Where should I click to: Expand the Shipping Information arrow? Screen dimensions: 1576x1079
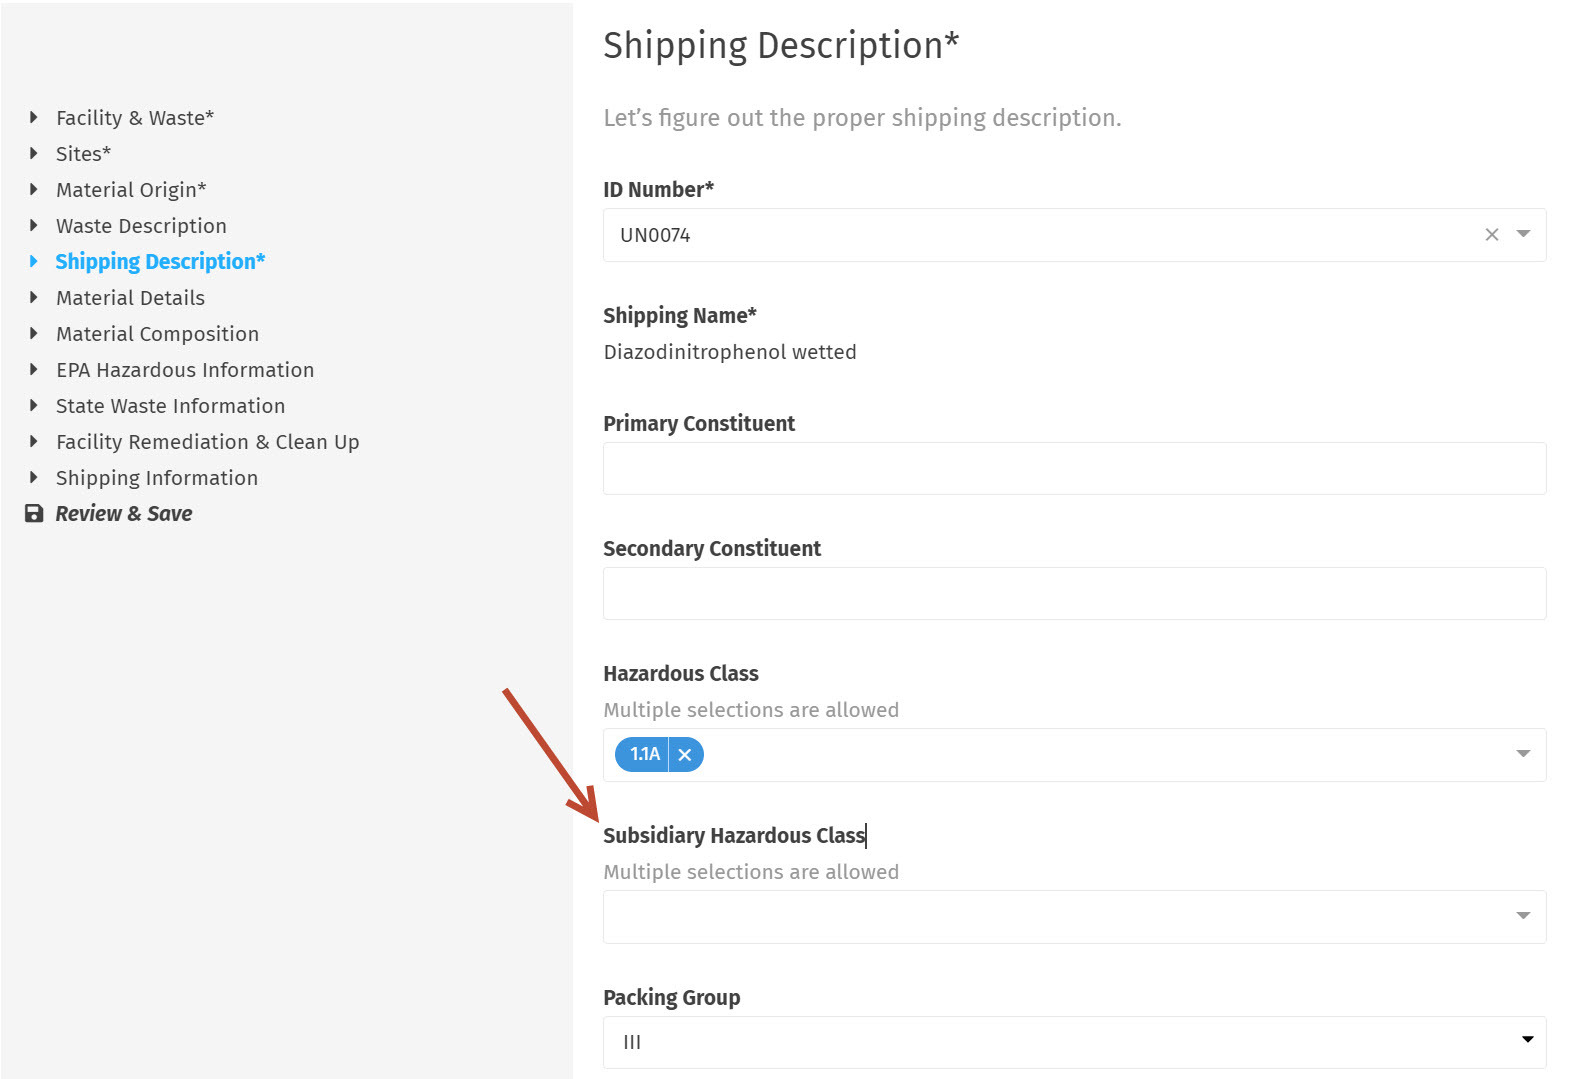click(33, 478)
